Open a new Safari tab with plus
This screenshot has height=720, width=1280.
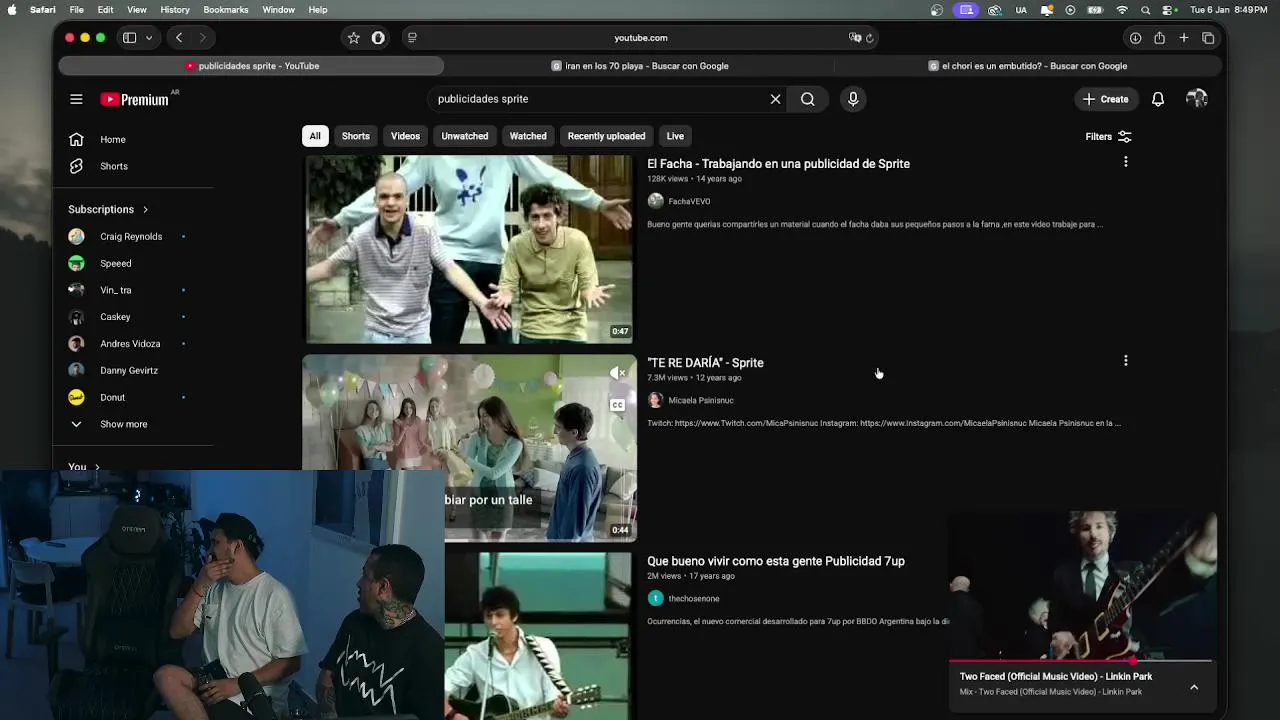click(1184, 38)
